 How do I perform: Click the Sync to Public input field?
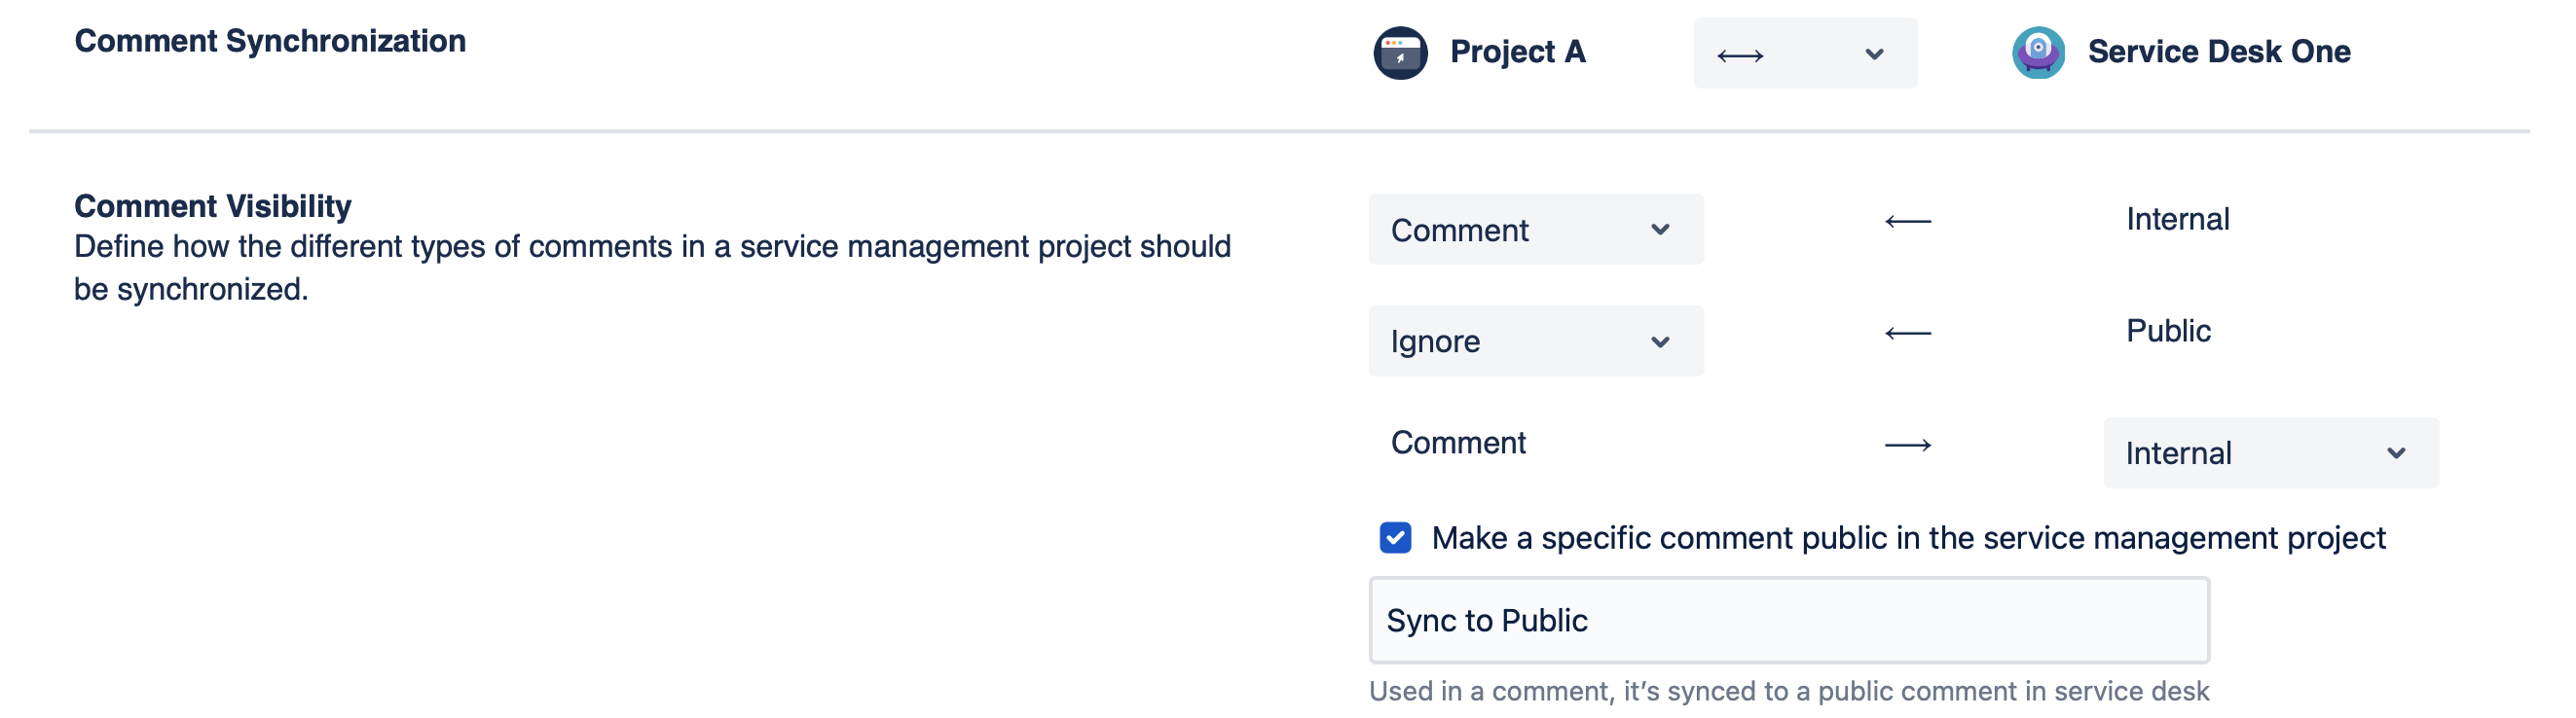tap(1788, 620)
